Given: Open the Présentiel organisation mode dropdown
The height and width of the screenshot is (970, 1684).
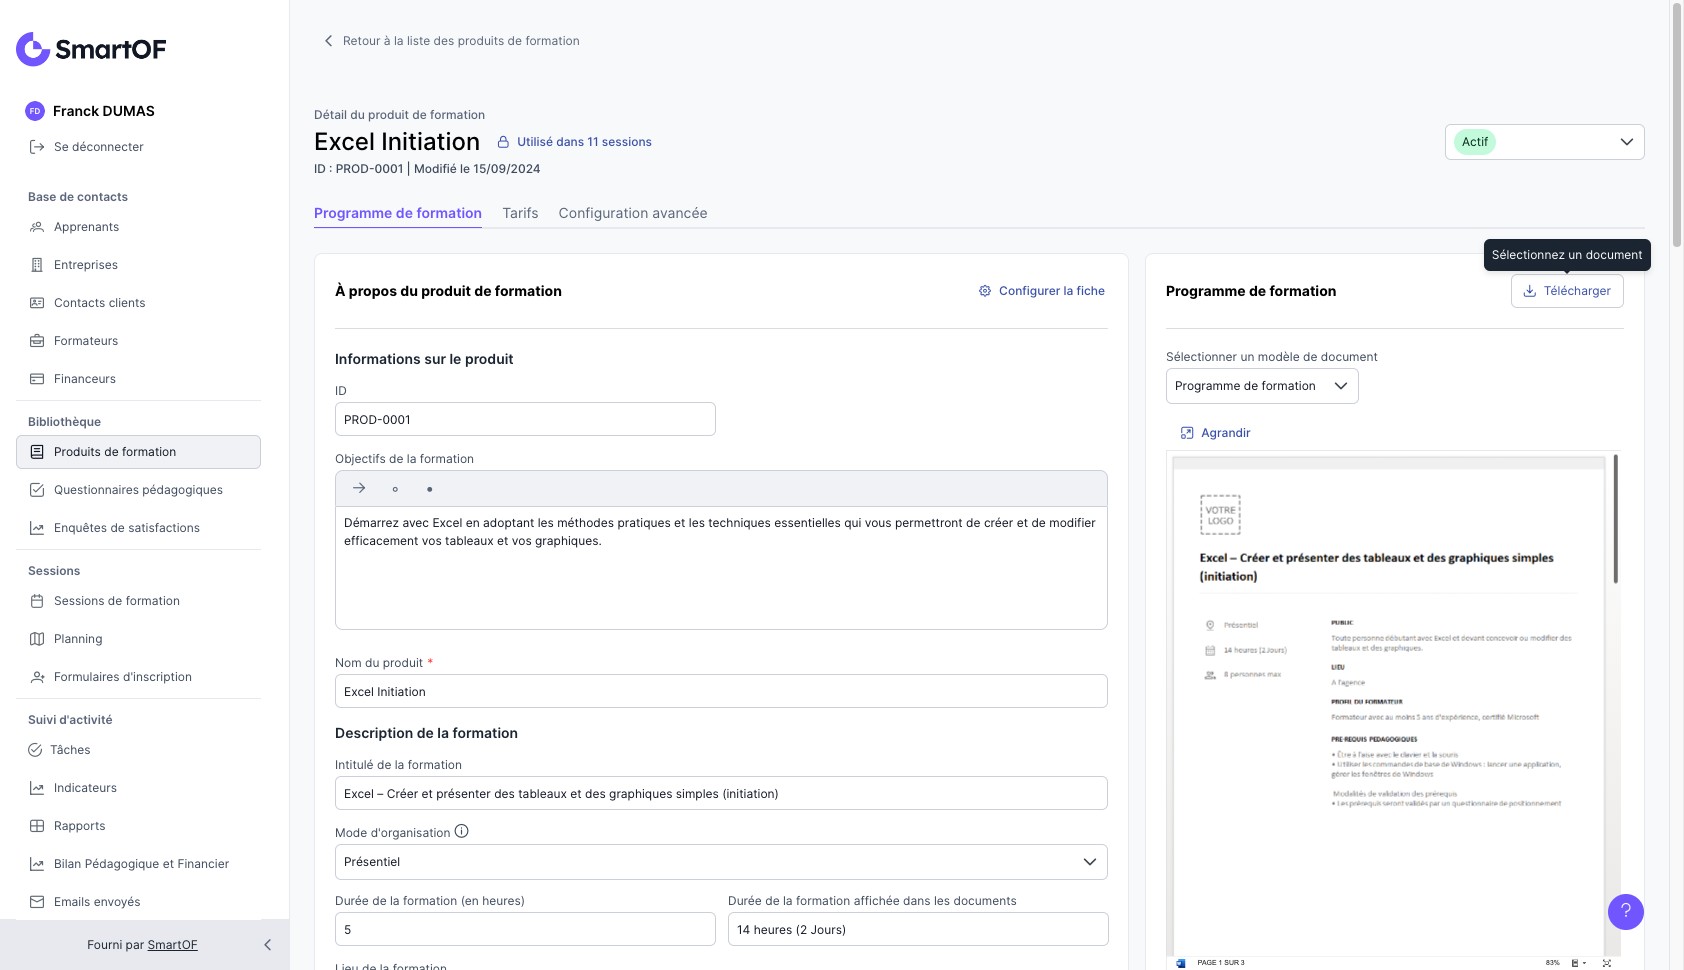Looking at the screenshot, I should tap(720, 862).
